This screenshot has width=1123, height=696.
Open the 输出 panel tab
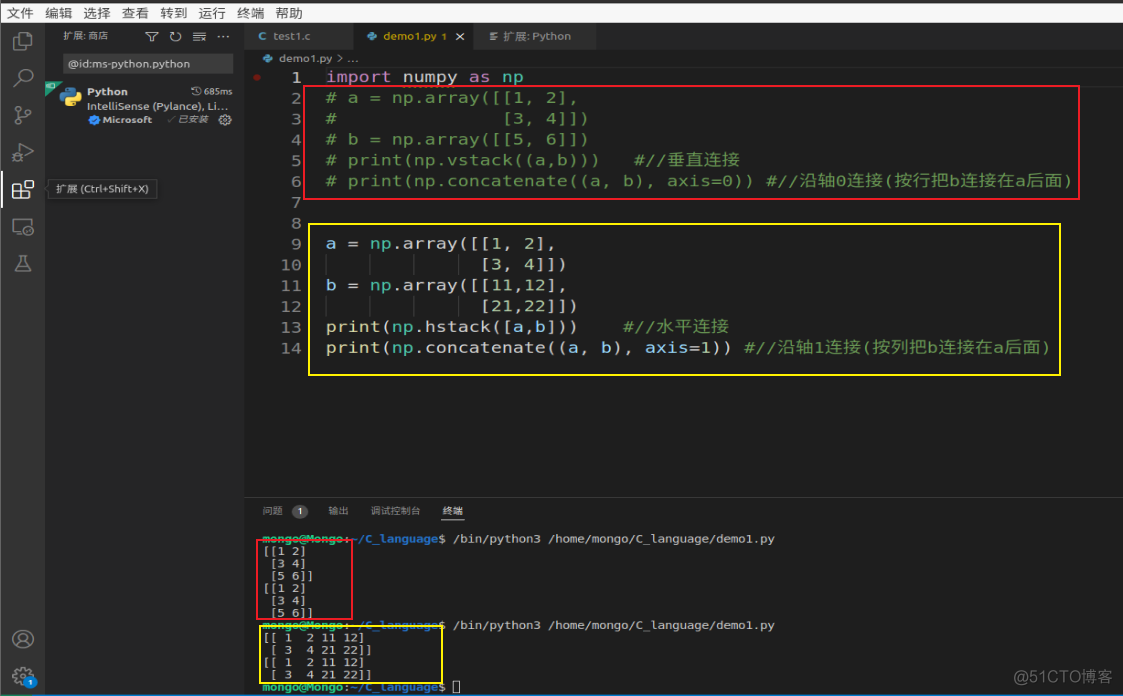(338, 511)
